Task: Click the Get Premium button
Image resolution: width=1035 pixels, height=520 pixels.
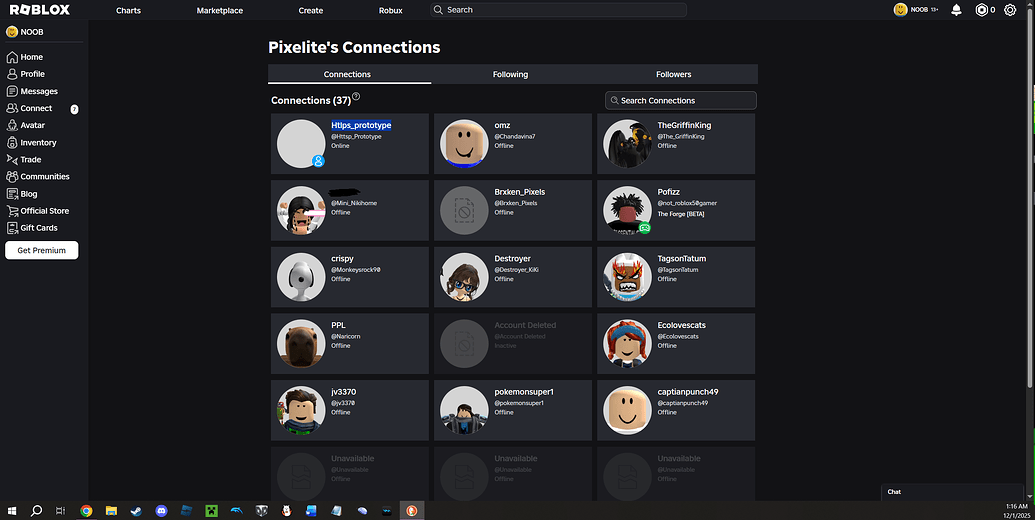Action: 42,250
